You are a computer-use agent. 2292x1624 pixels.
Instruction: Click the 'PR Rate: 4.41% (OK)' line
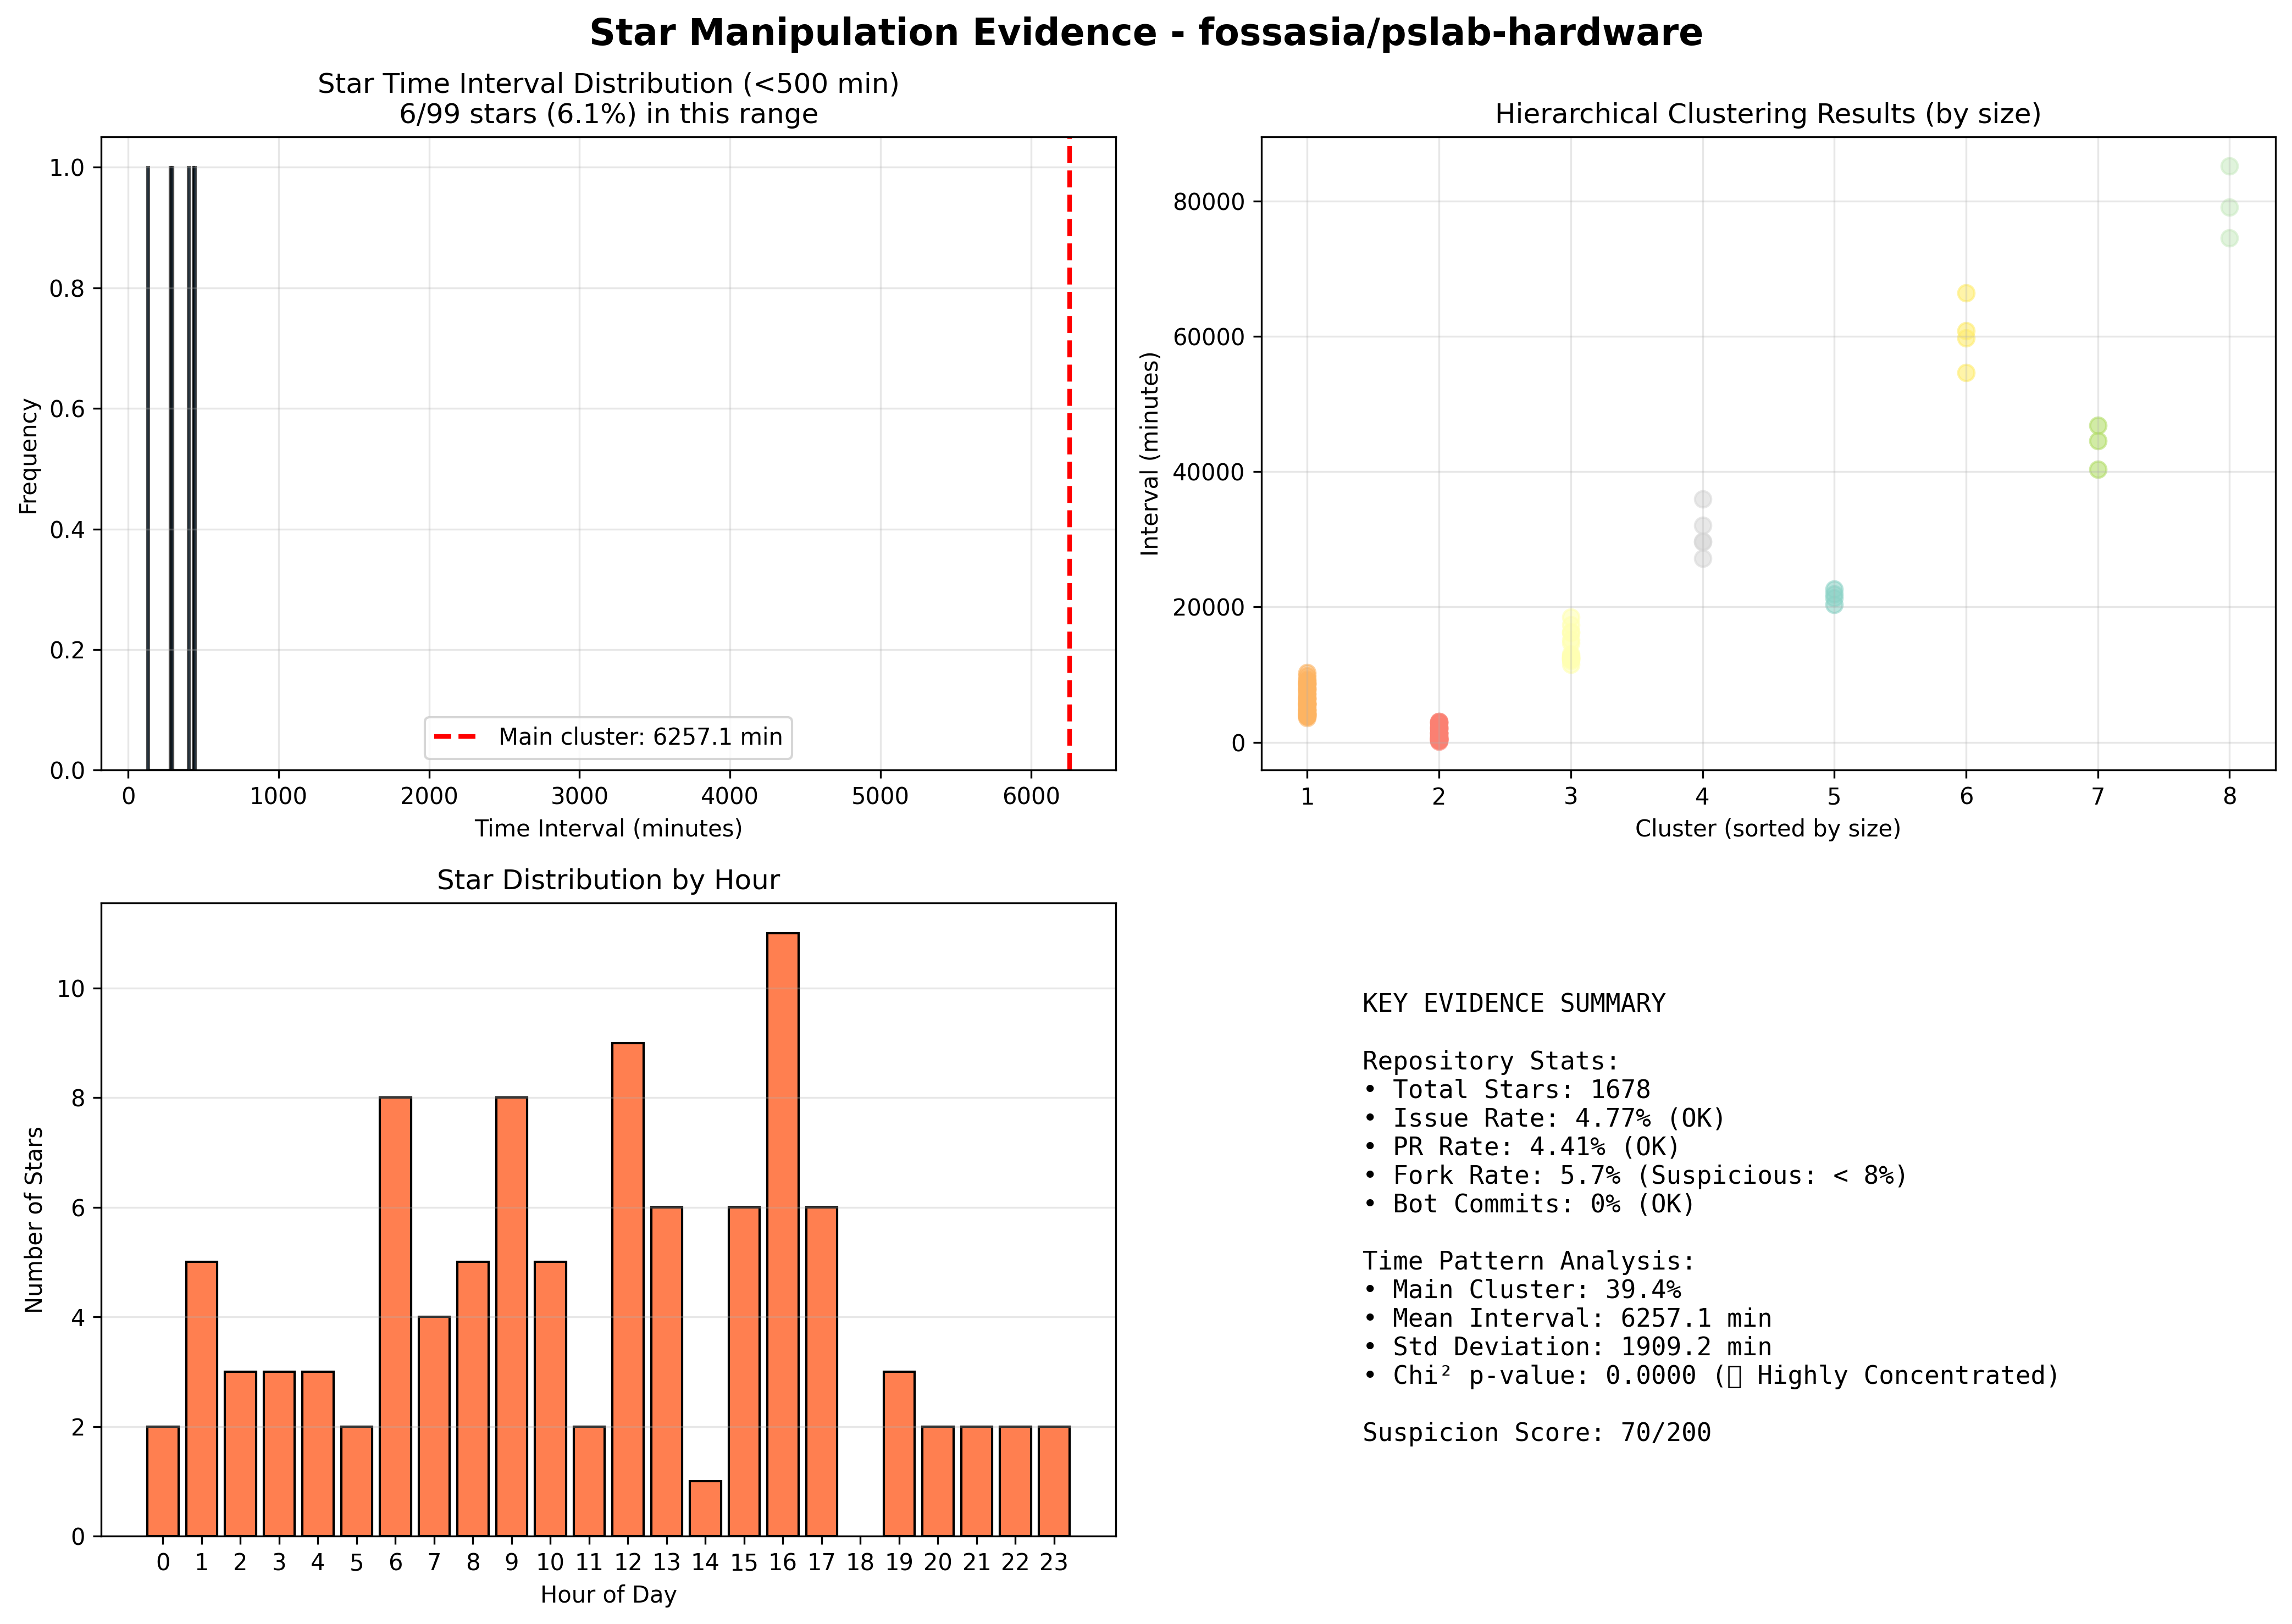point(1521,1147)
